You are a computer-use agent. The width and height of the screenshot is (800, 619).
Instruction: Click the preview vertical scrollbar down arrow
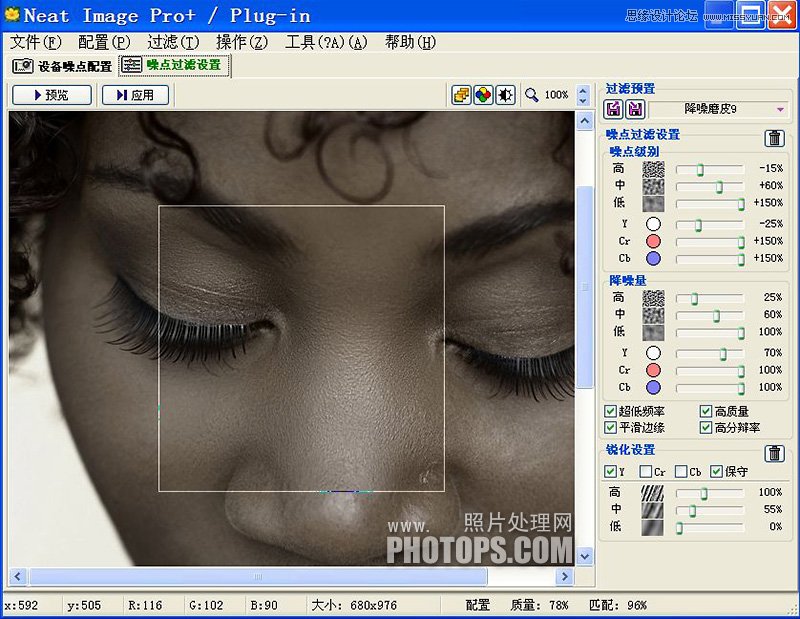pyautogui.click(x=585, y=556)
